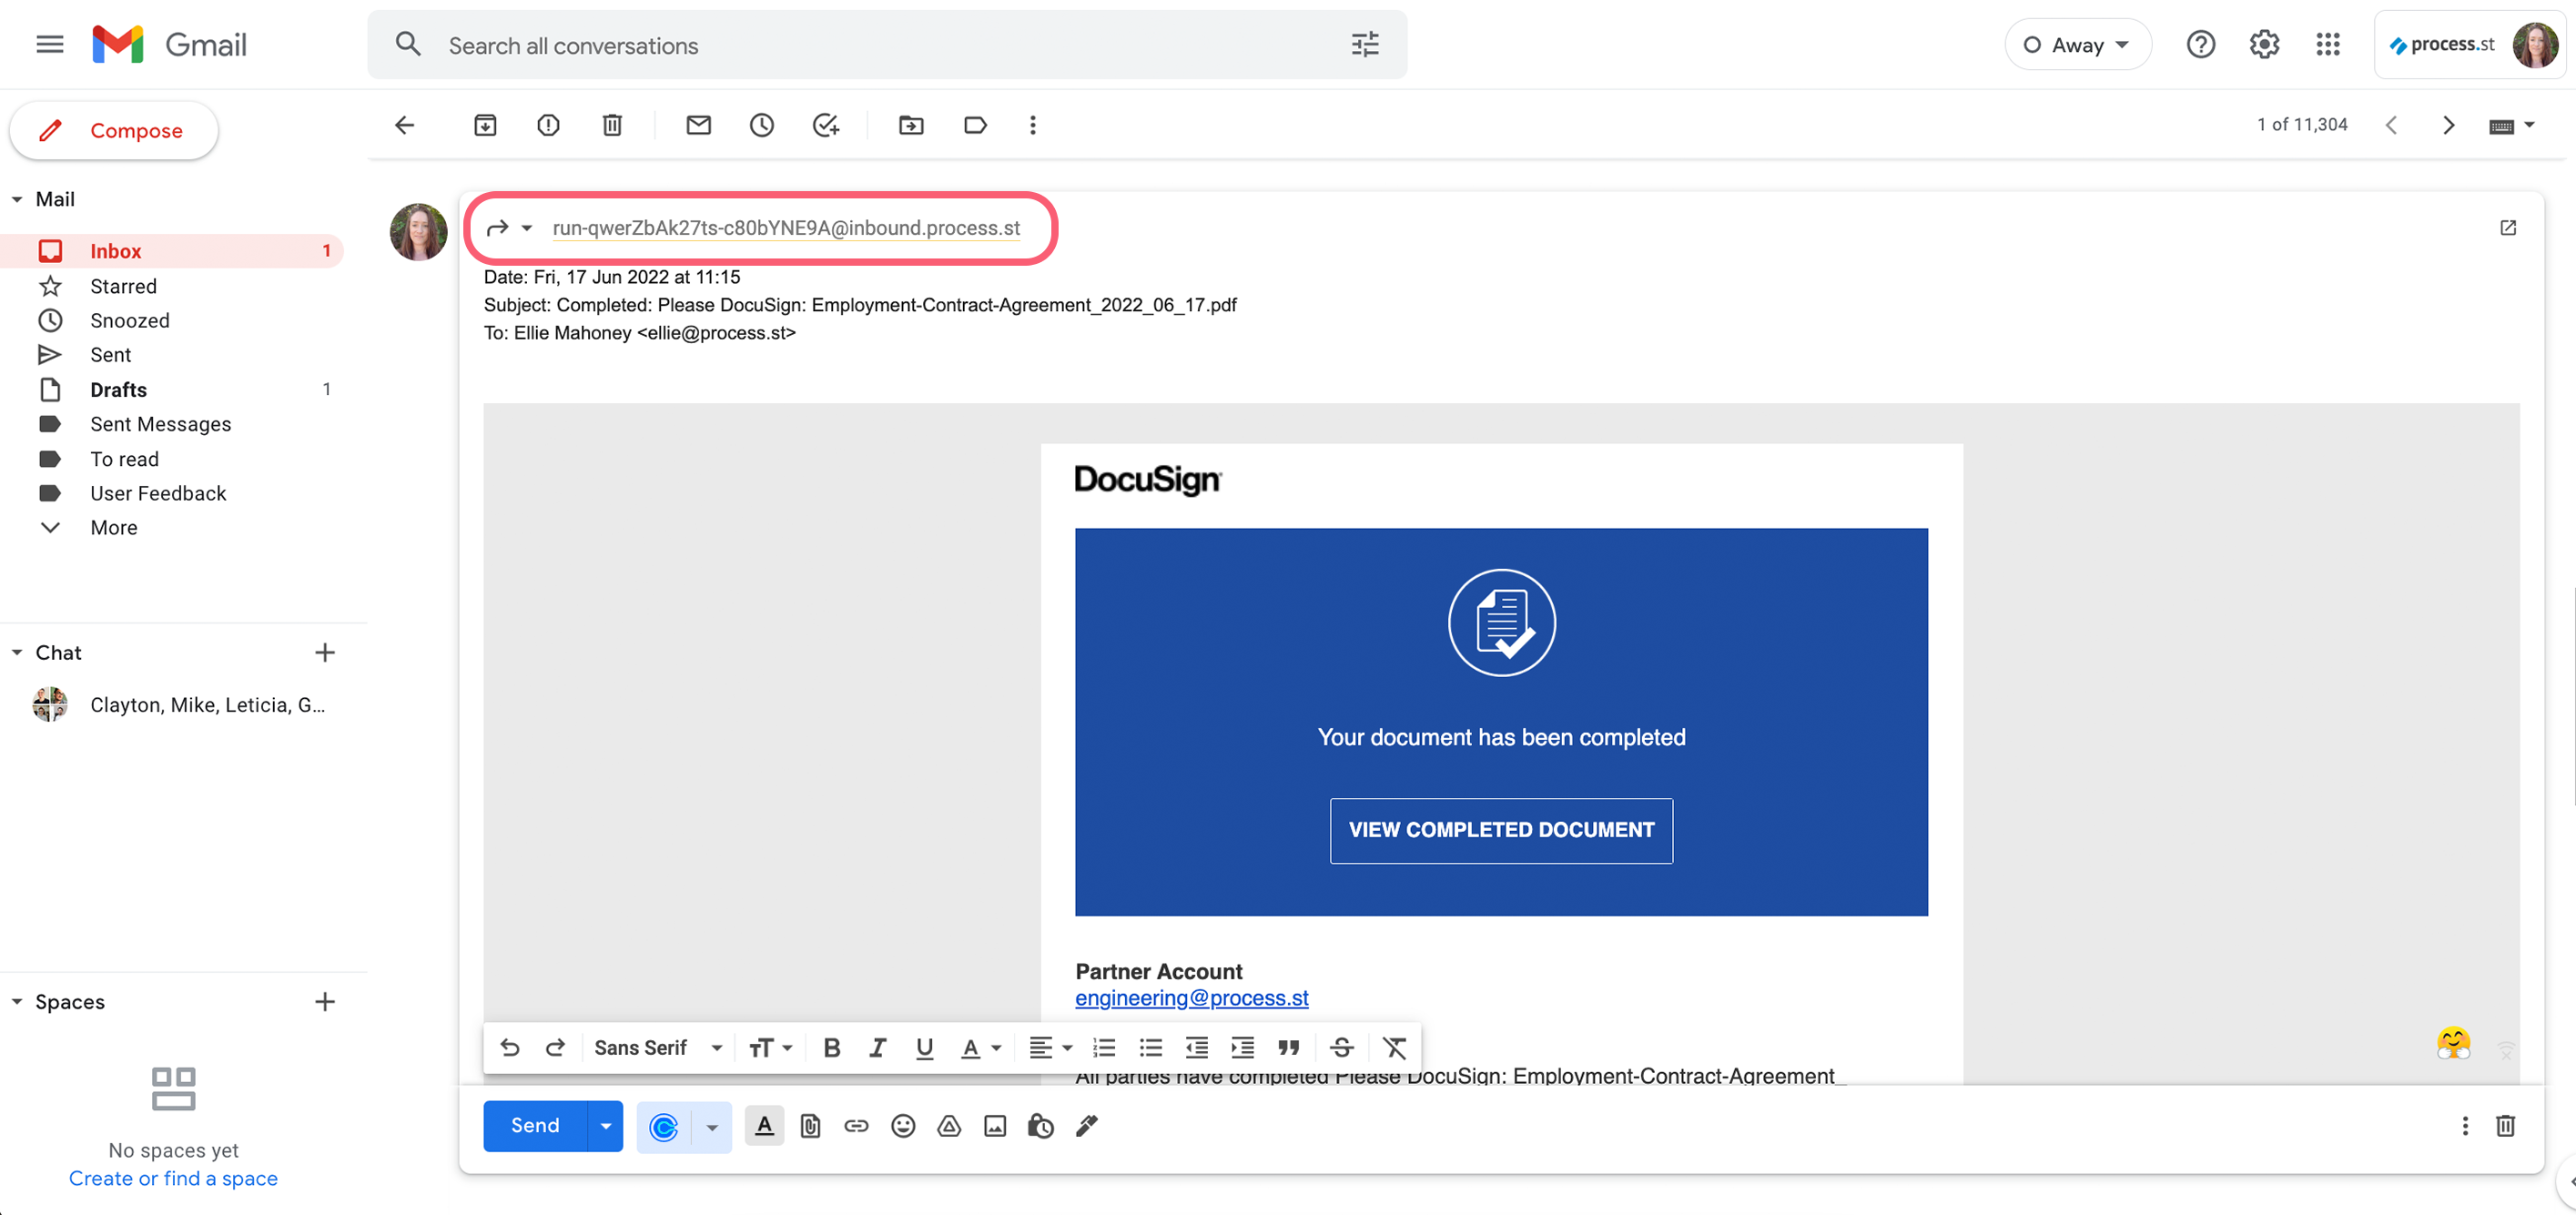Screen dimensions: 2576x1215
Task: Remove formatting from selected text
Action: (x=1395, y=1047)
